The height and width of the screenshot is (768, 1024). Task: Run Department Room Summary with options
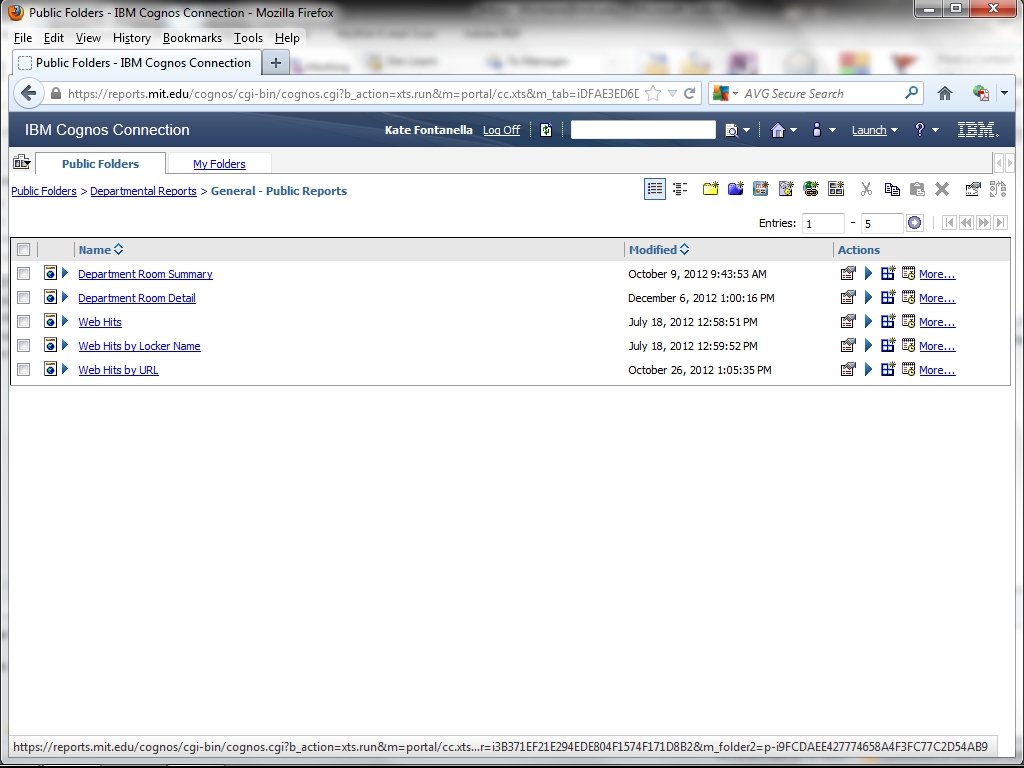tap(868, 274)
